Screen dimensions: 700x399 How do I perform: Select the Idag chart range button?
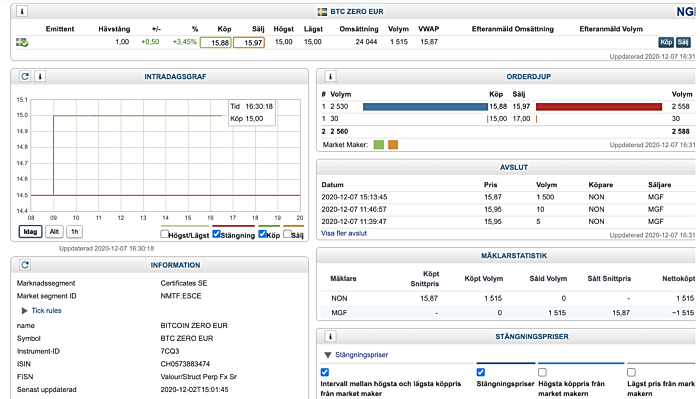coord(30,232)
